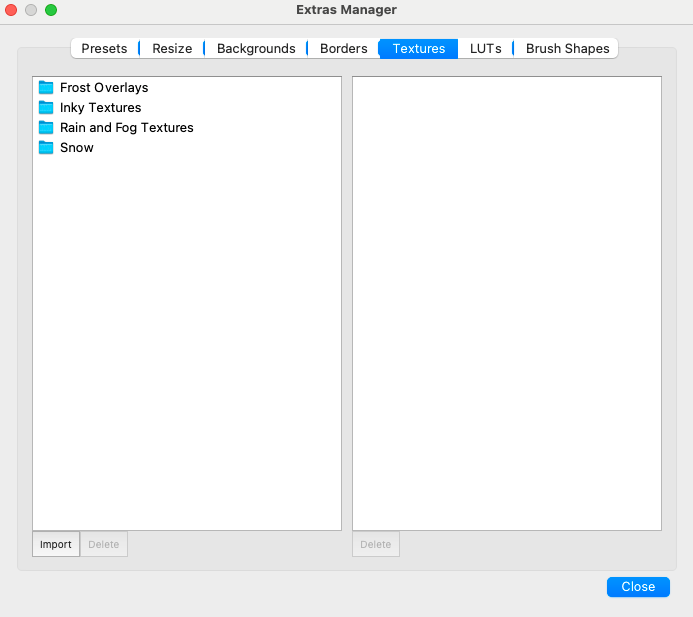Click Delete below the right preview pane

(376, 545)
